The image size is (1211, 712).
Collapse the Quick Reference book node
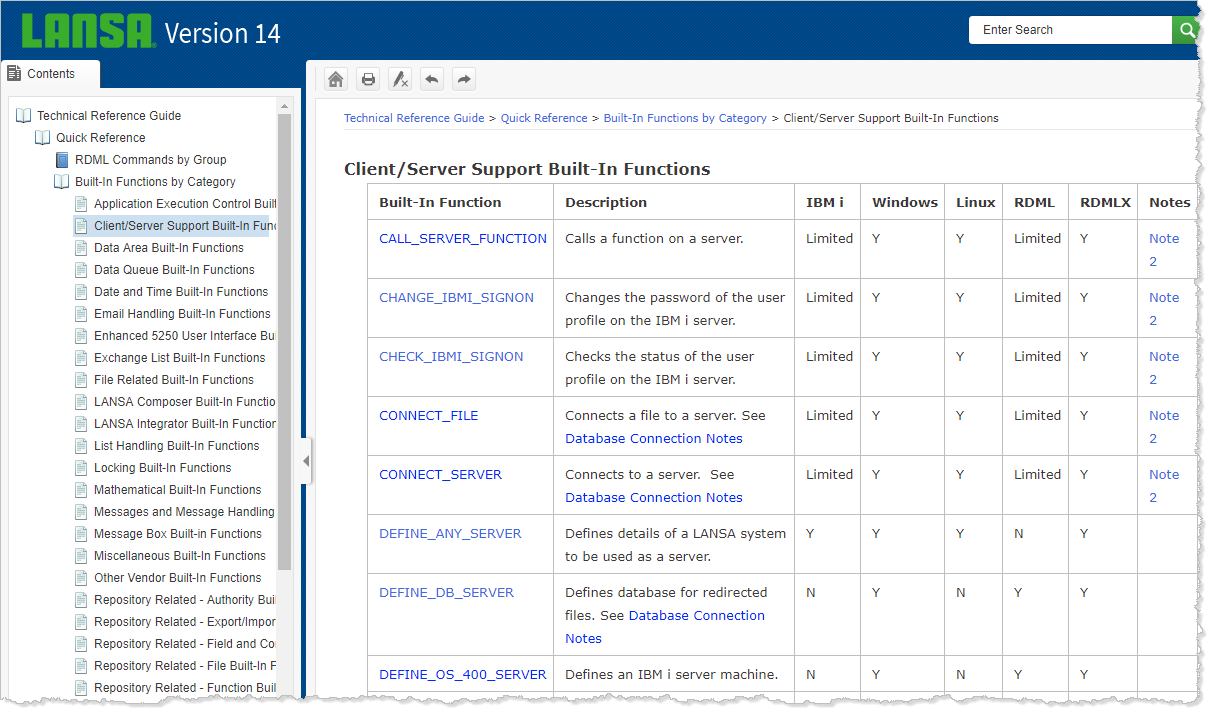[x=43, y=138]
